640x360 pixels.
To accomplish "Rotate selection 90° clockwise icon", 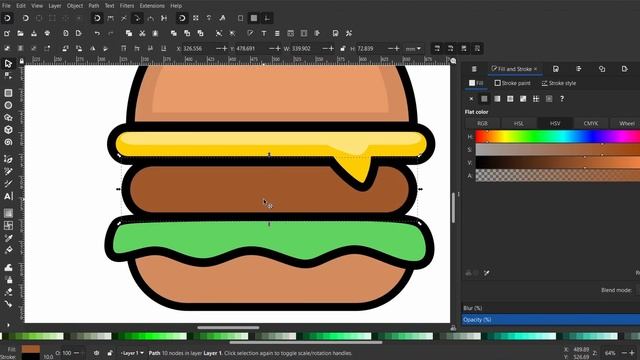I will pos(79,49).
